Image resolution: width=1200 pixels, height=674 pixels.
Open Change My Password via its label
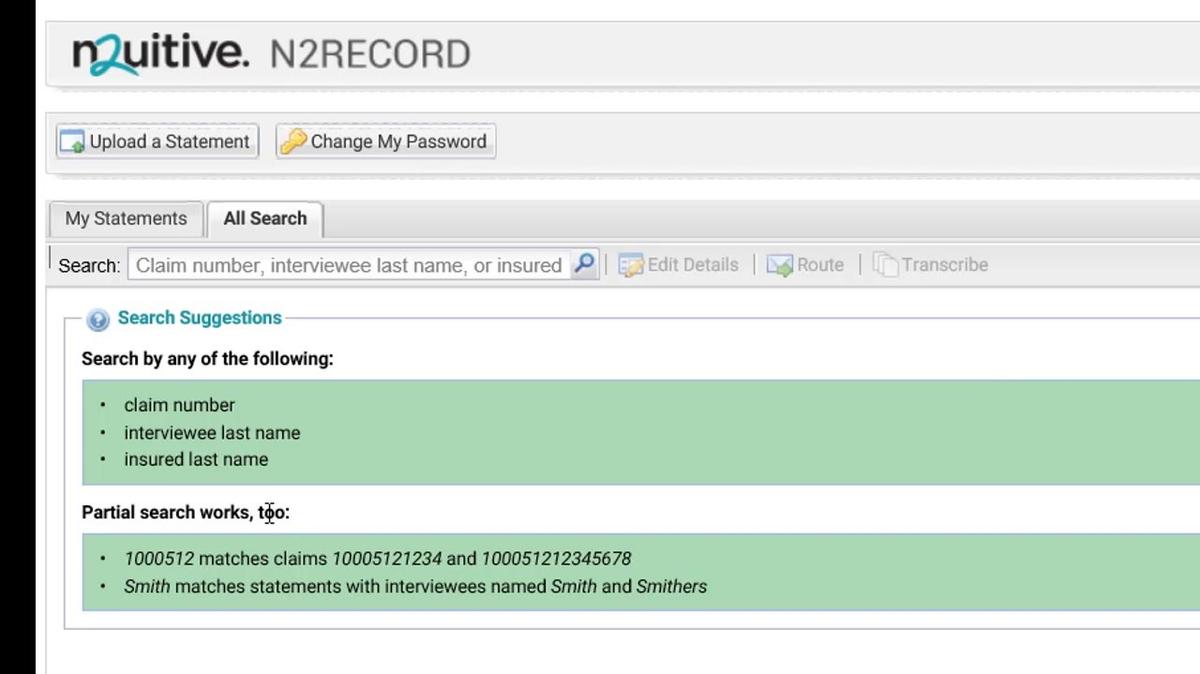398,142
